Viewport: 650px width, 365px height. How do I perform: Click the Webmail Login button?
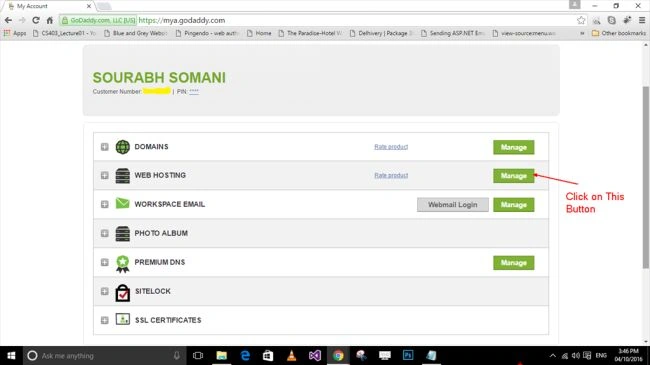(x=453, y=205)
